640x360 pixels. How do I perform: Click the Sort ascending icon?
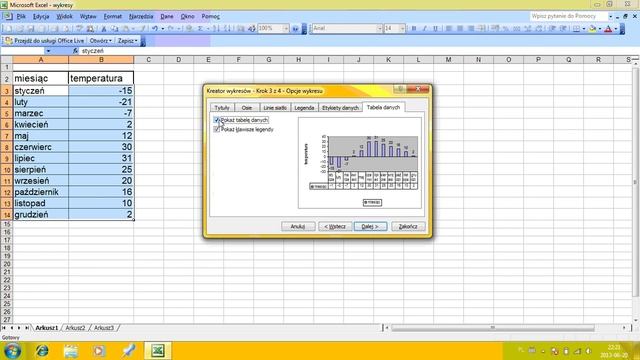(x=216, y=29)
